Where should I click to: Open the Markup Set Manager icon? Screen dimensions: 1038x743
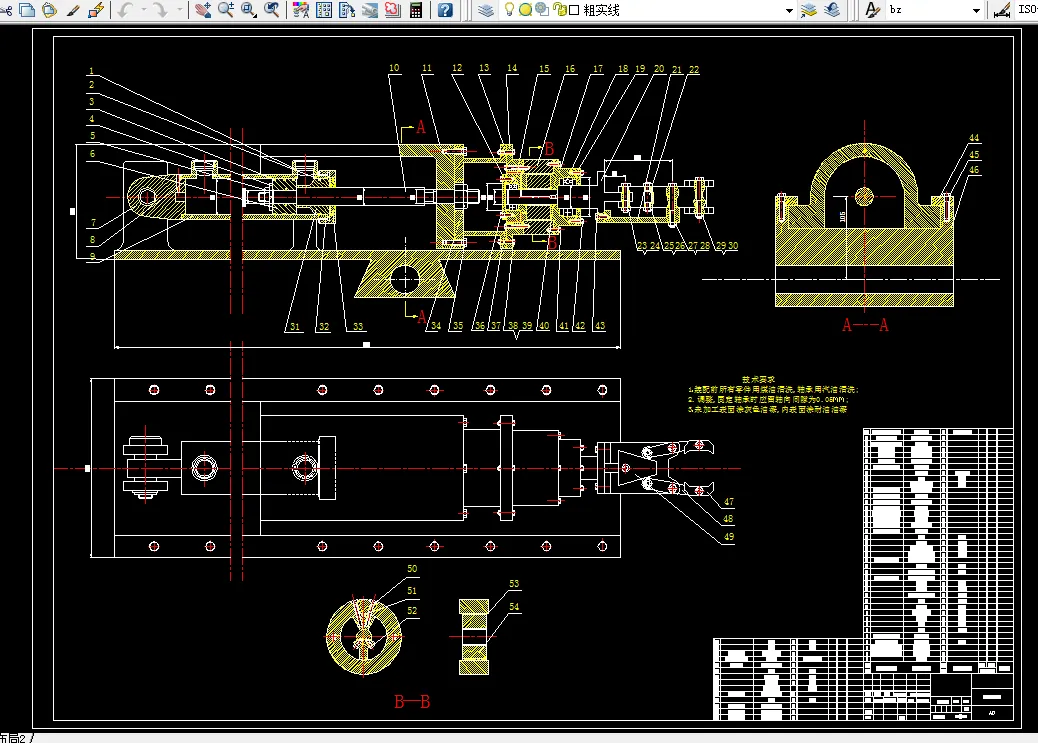coord(393,10)
